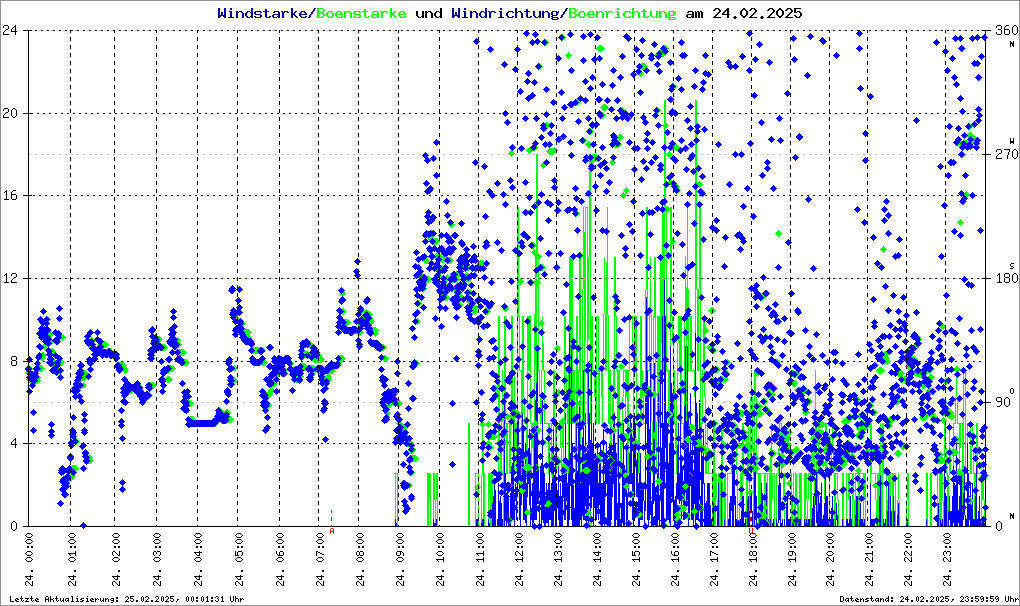Viewport: 1020px width, 606px height.
Task: Click the '24. 08:00' time label
Action: coord(360,559)
